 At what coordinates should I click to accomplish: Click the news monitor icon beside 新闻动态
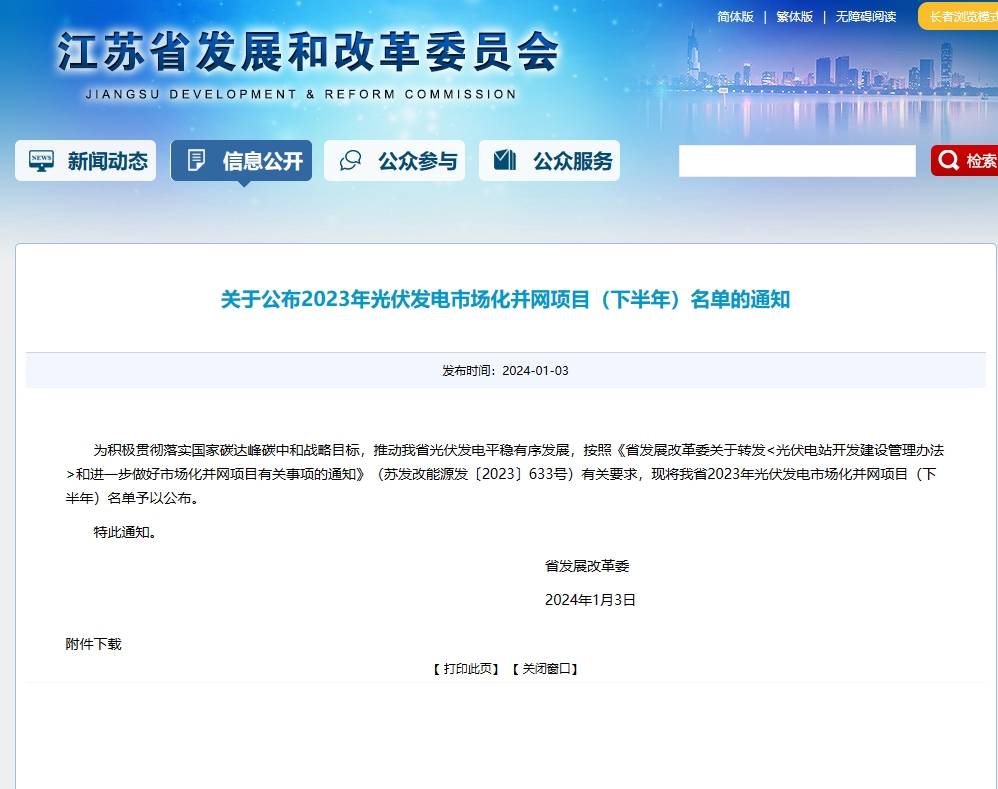click(42, 161)
